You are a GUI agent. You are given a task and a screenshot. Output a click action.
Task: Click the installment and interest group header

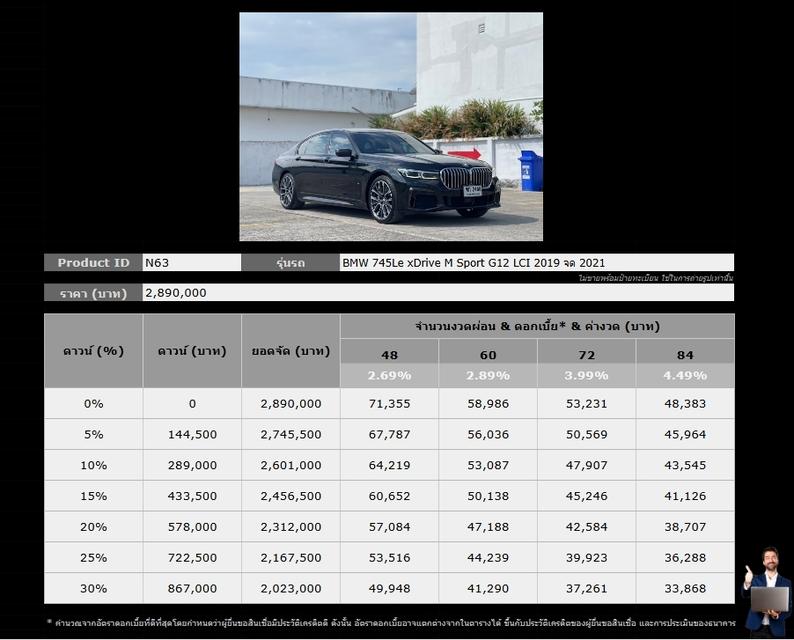tap(537, 326)
